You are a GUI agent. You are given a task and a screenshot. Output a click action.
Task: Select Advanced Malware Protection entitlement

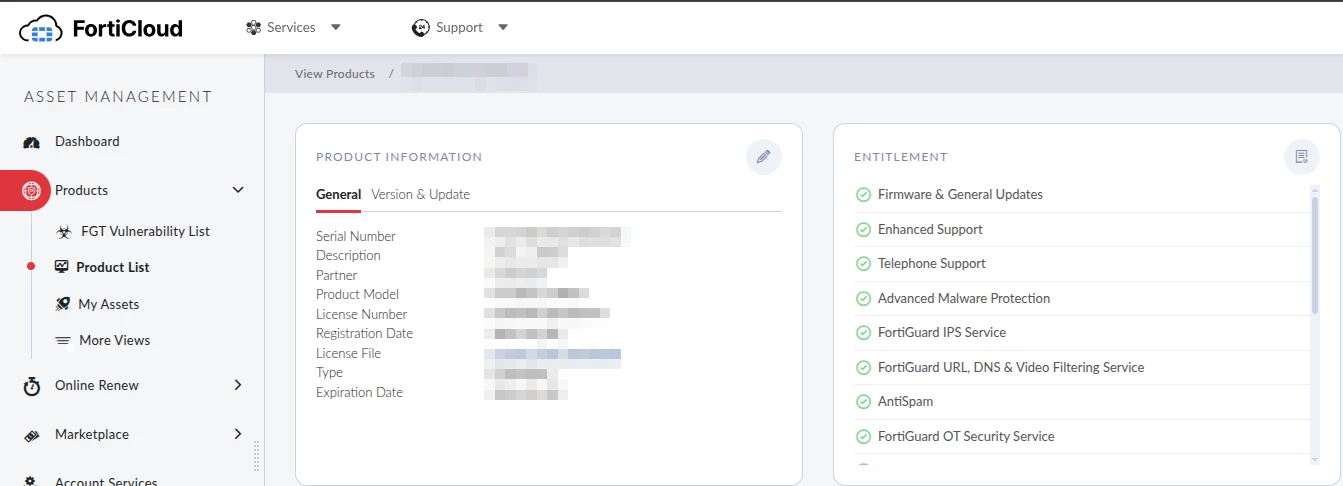(x=964, y=298)
